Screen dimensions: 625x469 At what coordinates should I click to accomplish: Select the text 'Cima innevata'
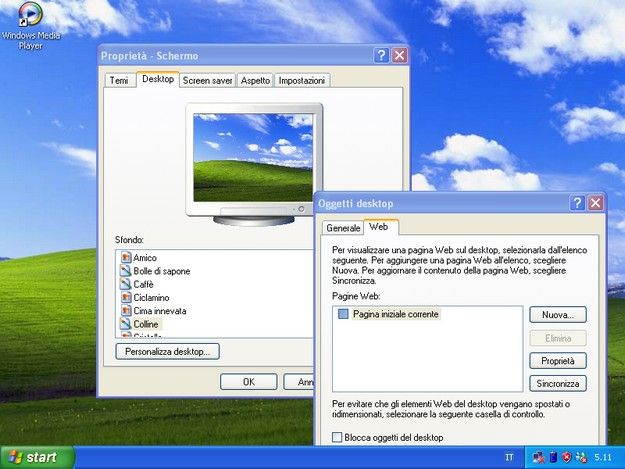tap(160, 311)
